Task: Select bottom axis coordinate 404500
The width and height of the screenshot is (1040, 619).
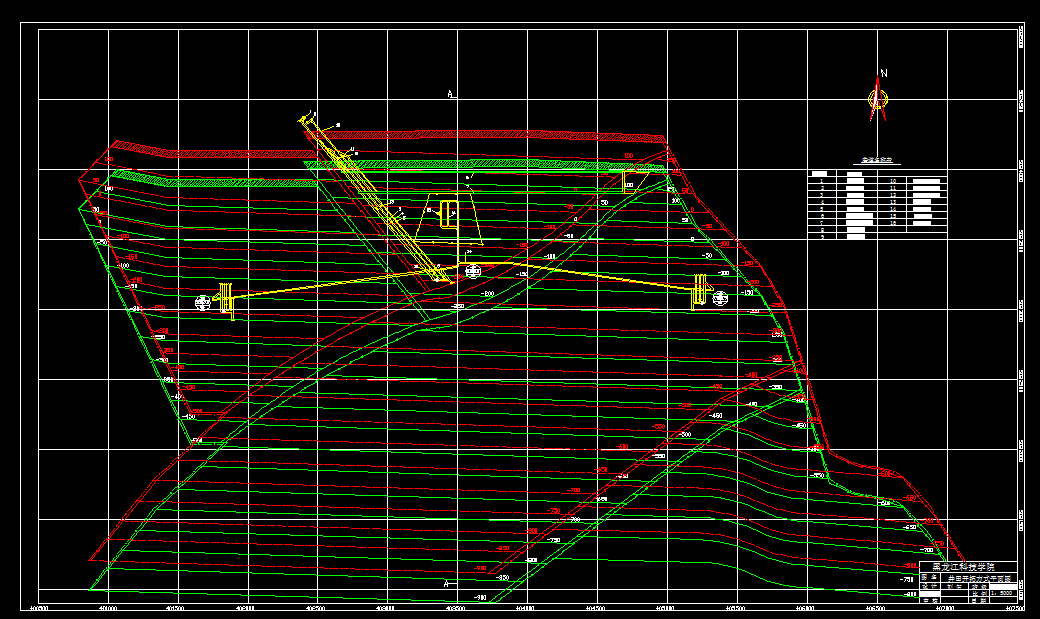Action: coord(596,608)
